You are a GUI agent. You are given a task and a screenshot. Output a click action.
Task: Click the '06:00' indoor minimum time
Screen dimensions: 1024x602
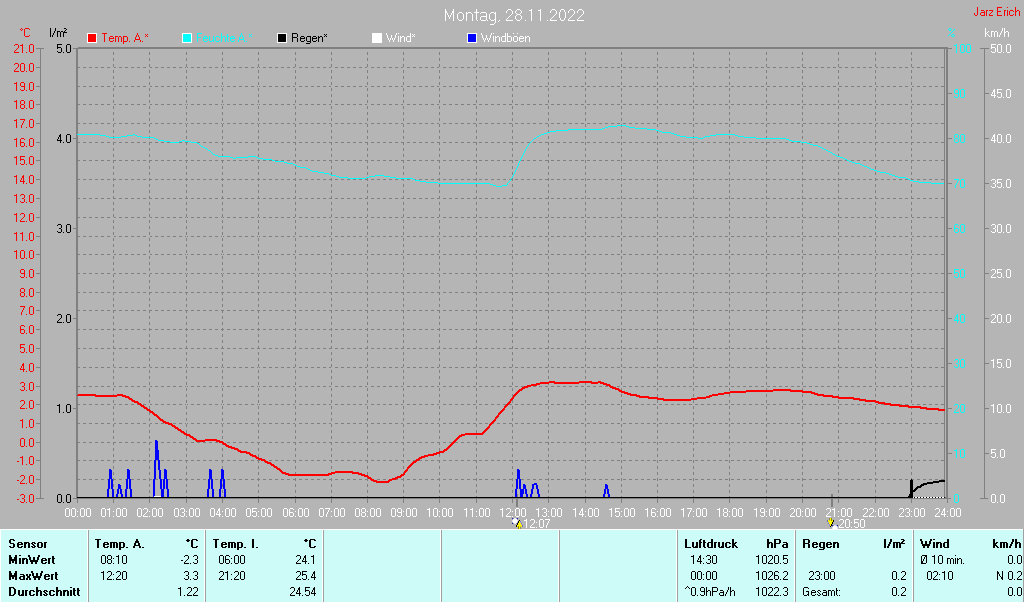click(232, 560)
